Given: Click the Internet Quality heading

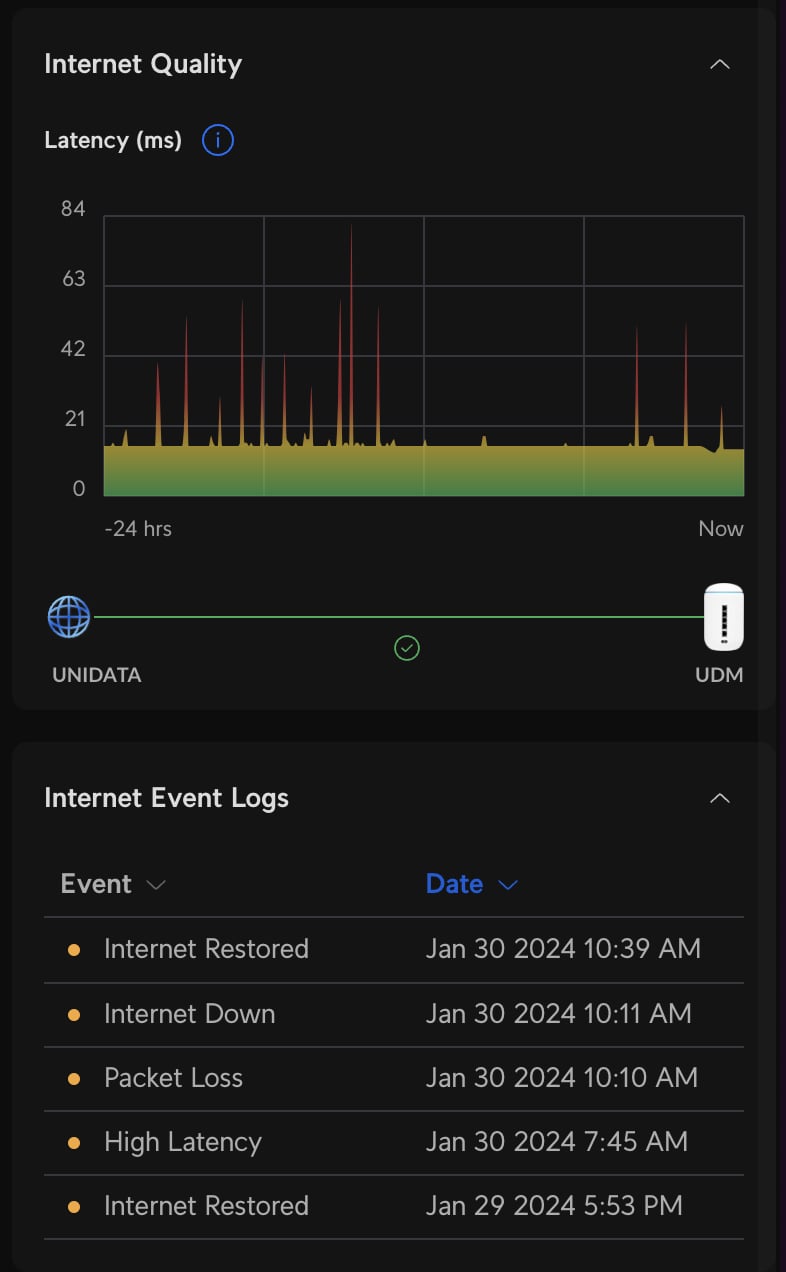Looking at the screenshot, I should point(143,65).
